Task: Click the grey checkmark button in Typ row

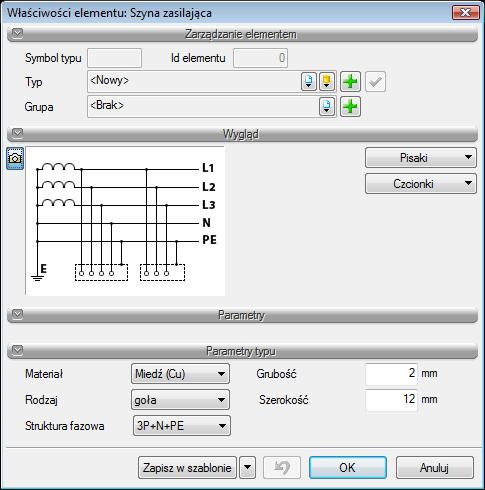Action: pos(375,82)
